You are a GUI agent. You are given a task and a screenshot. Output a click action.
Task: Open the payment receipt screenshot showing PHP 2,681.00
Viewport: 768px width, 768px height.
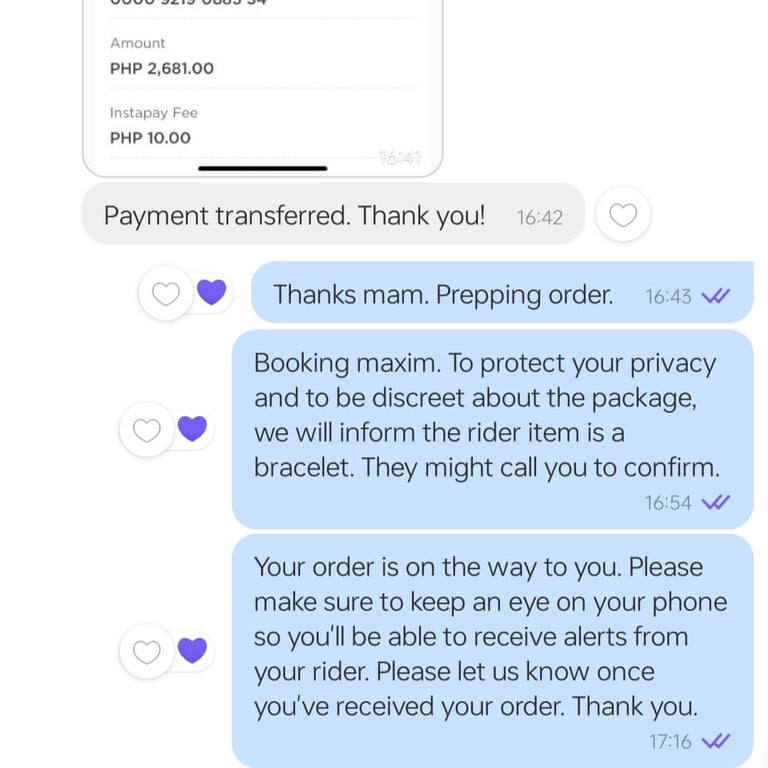(263, 88)
